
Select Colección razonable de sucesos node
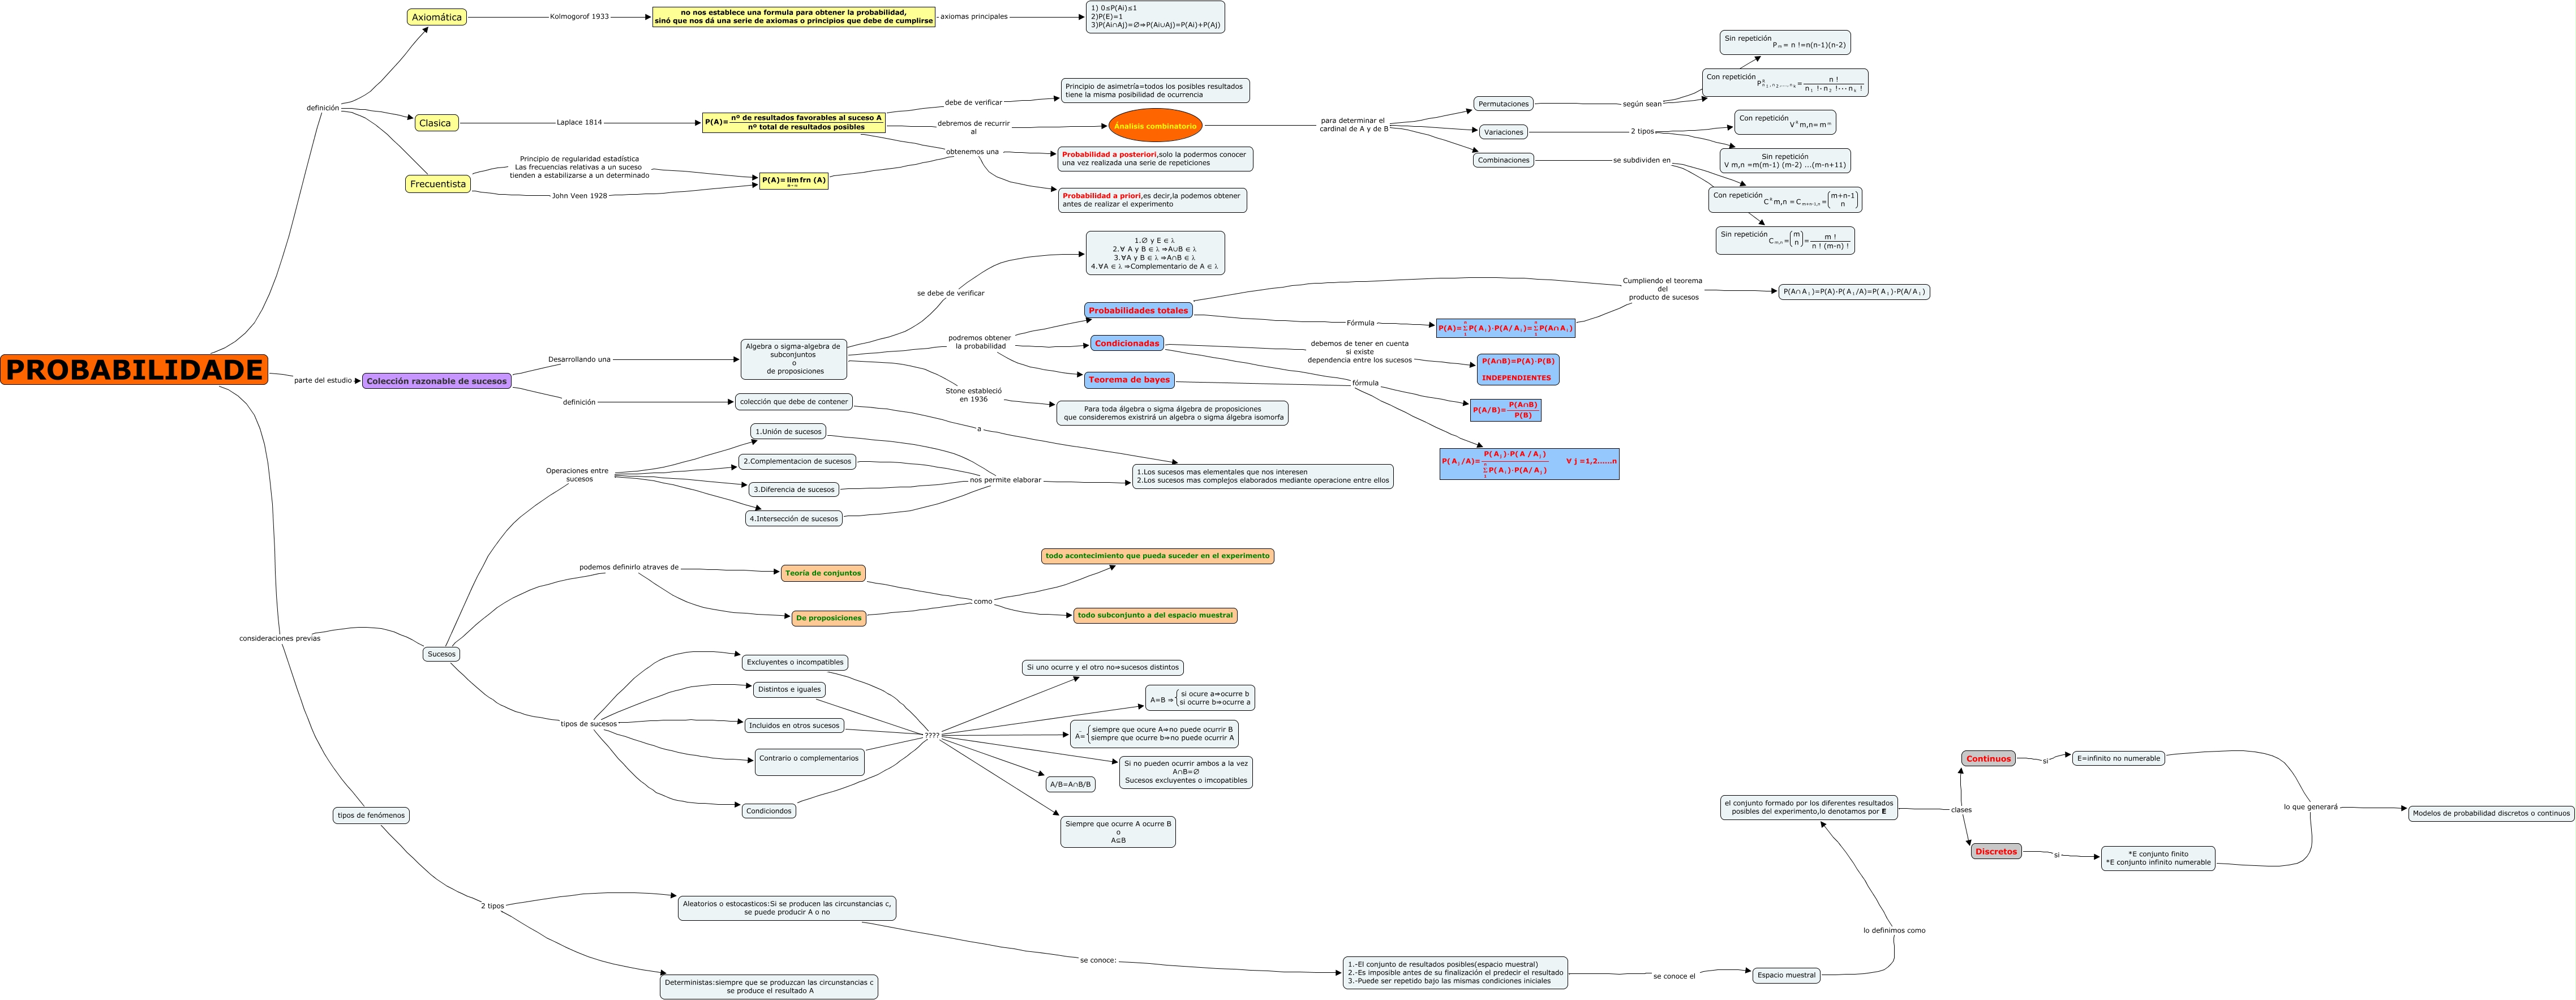coord(436,381)
